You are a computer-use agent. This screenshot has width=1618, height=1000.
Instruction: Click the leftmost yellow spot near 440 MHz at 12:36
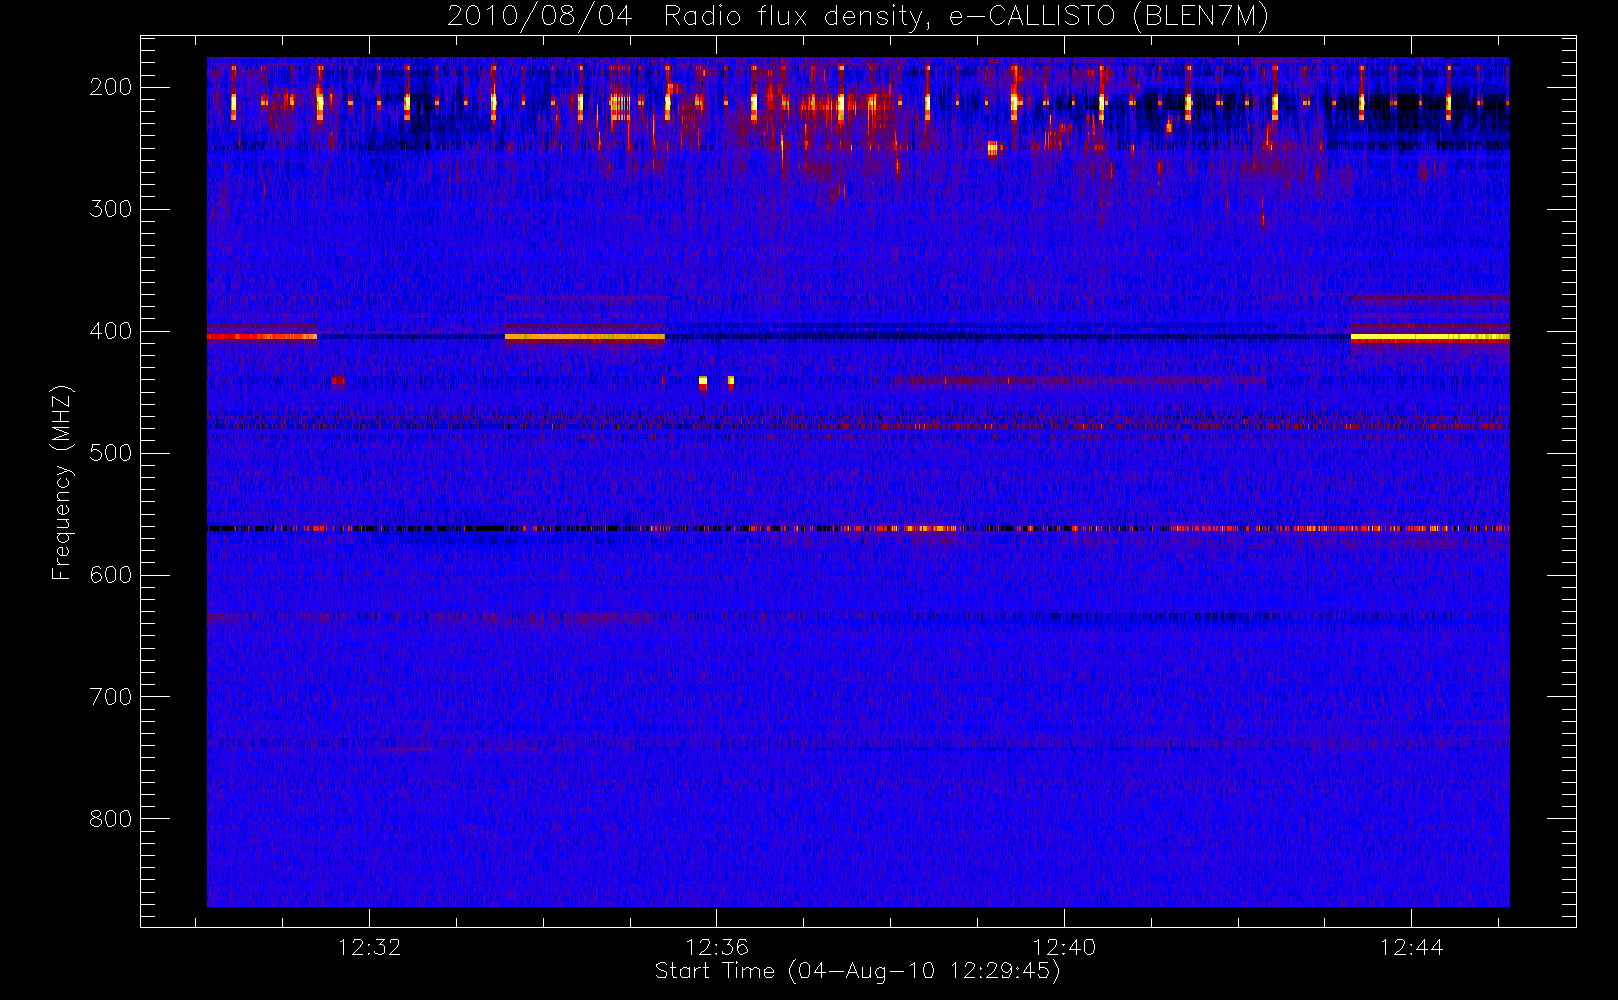(703, 381)
